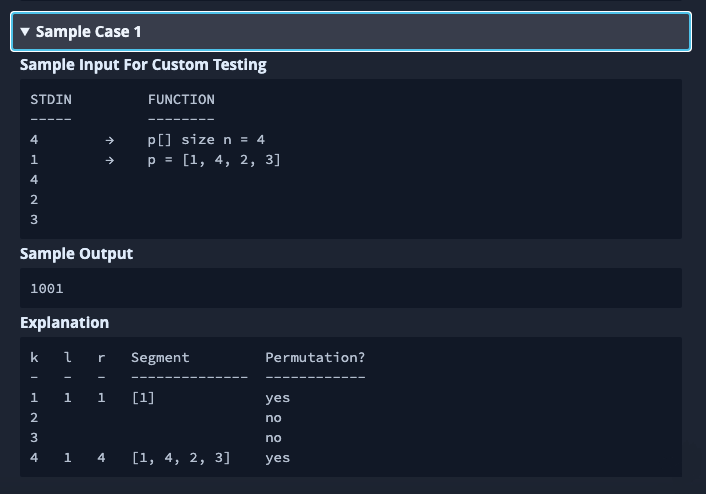Click the text 'p[] size n = 4'
The image size is (706, 494).
[206, 140]
